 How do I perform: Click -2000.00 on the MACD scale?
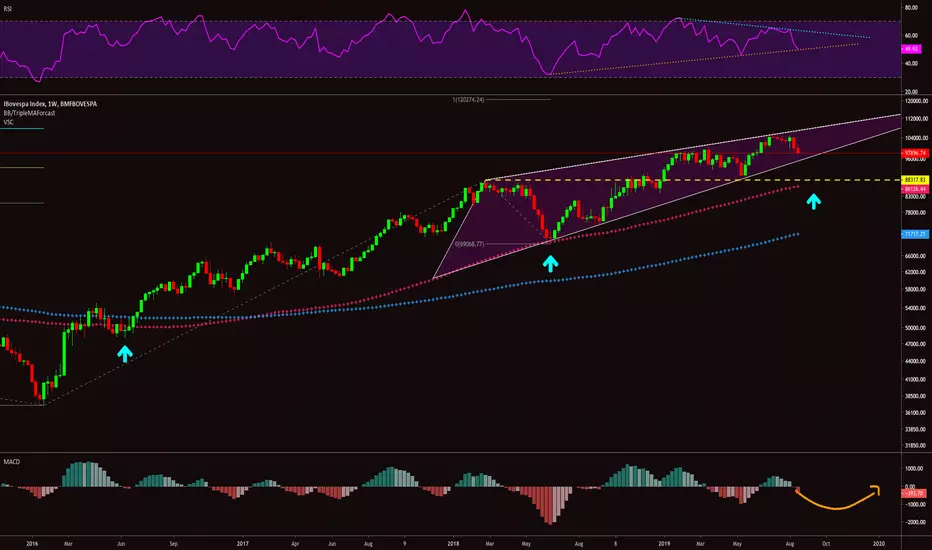point(915,523)
